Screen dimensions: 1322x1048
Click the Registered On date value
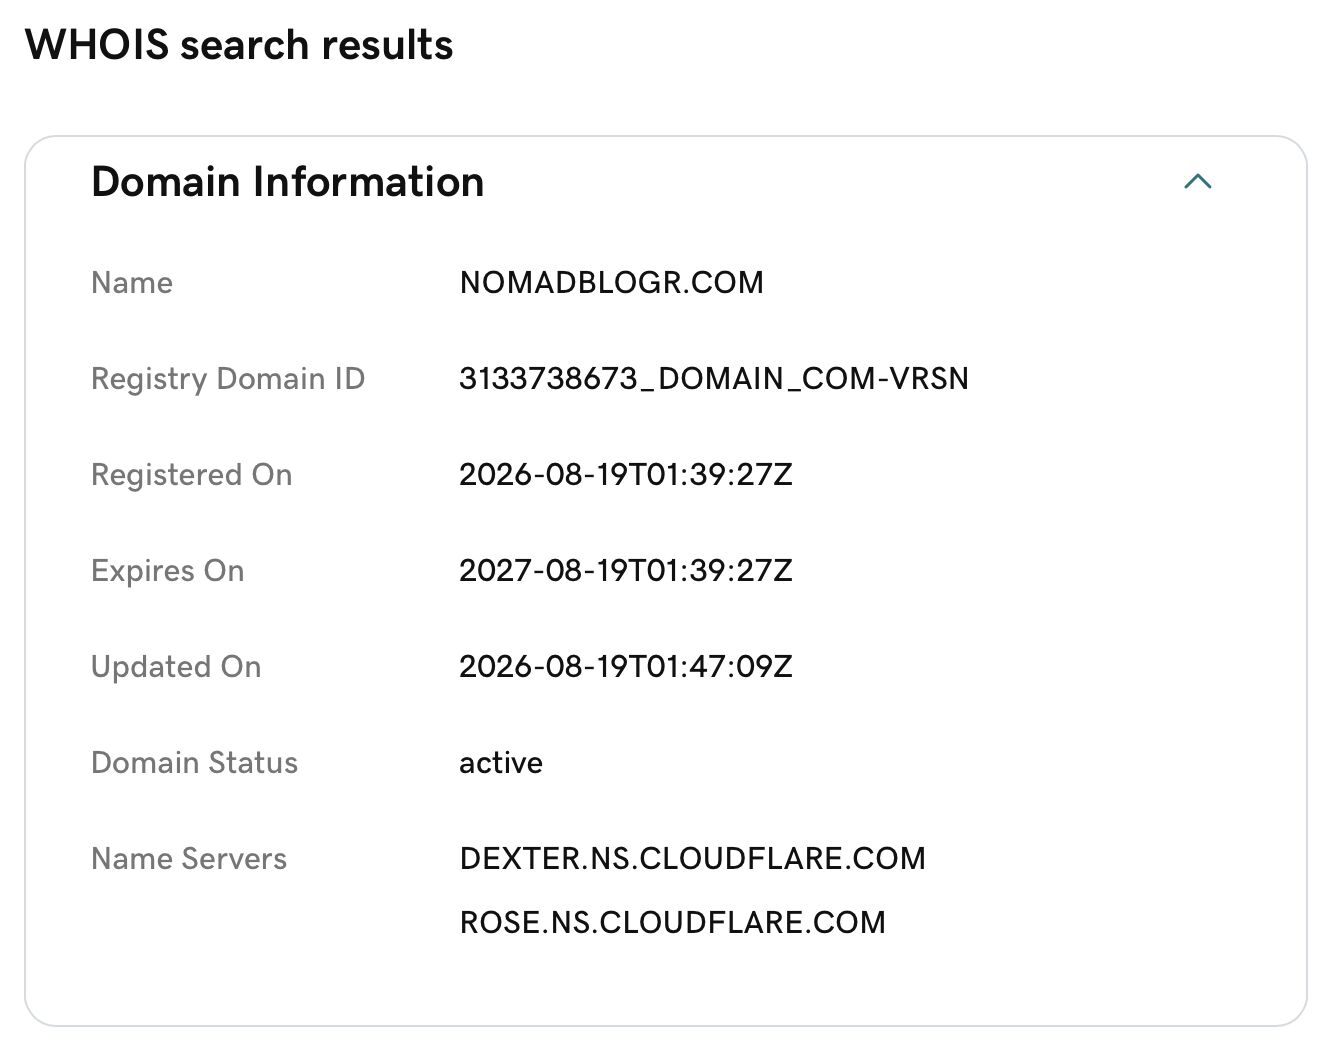tap(626, 475)
